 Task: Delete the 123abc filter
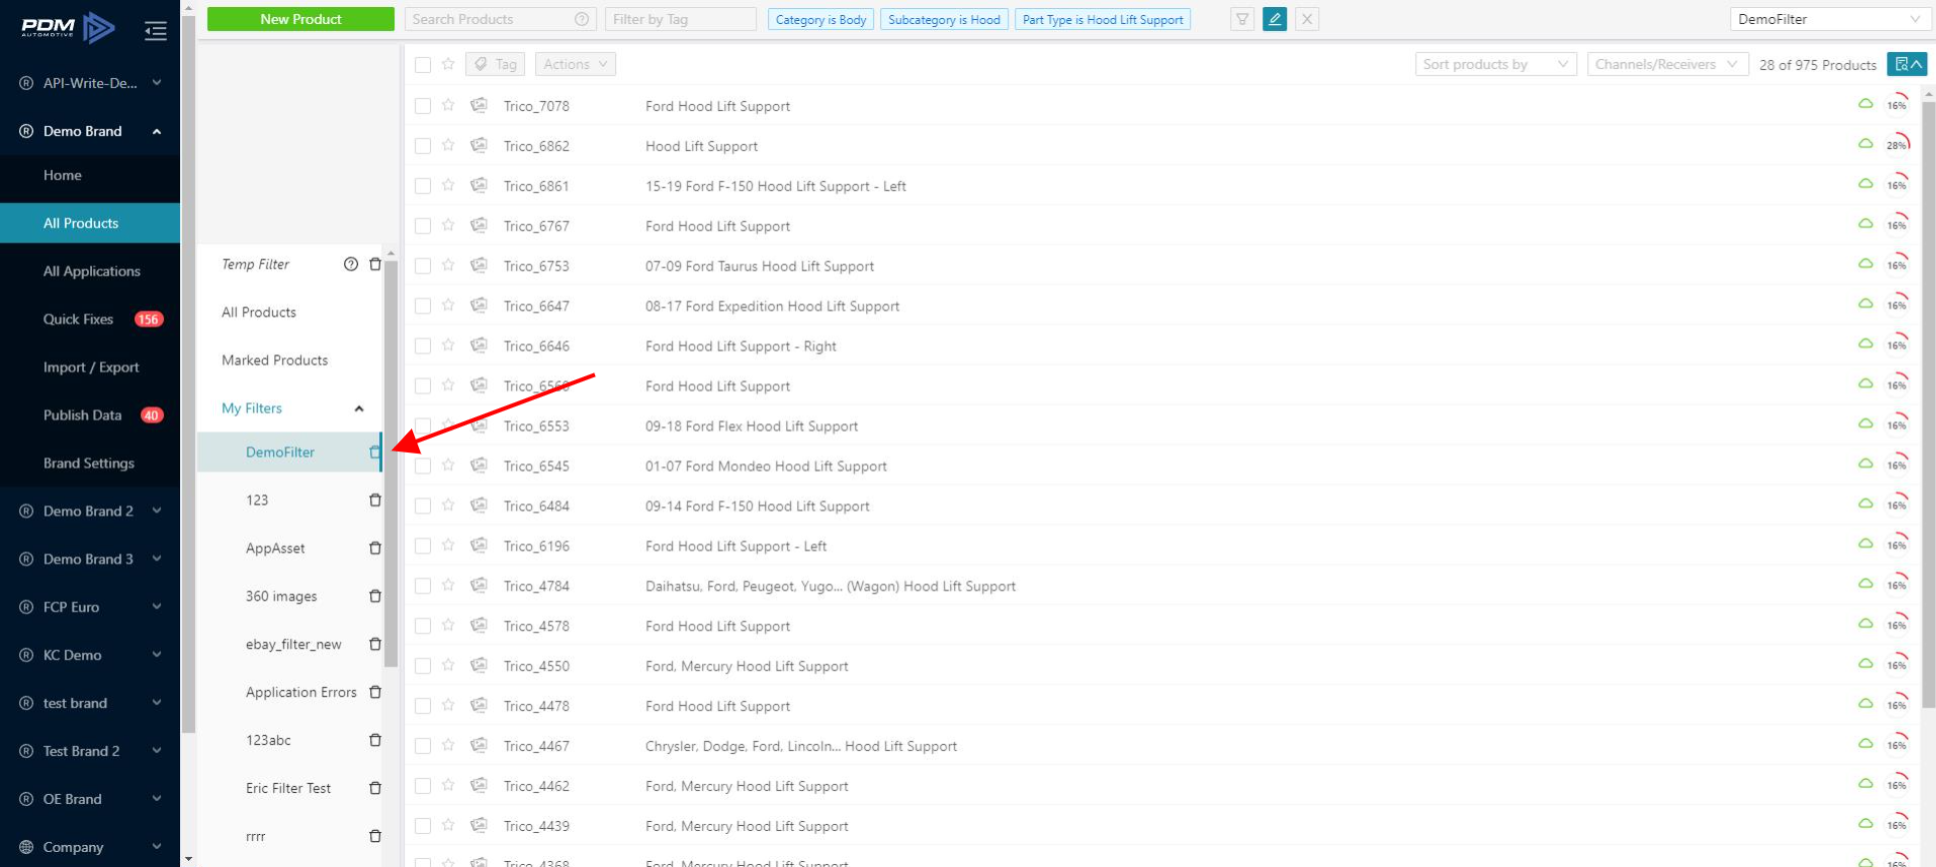click(x=375, y=740)
